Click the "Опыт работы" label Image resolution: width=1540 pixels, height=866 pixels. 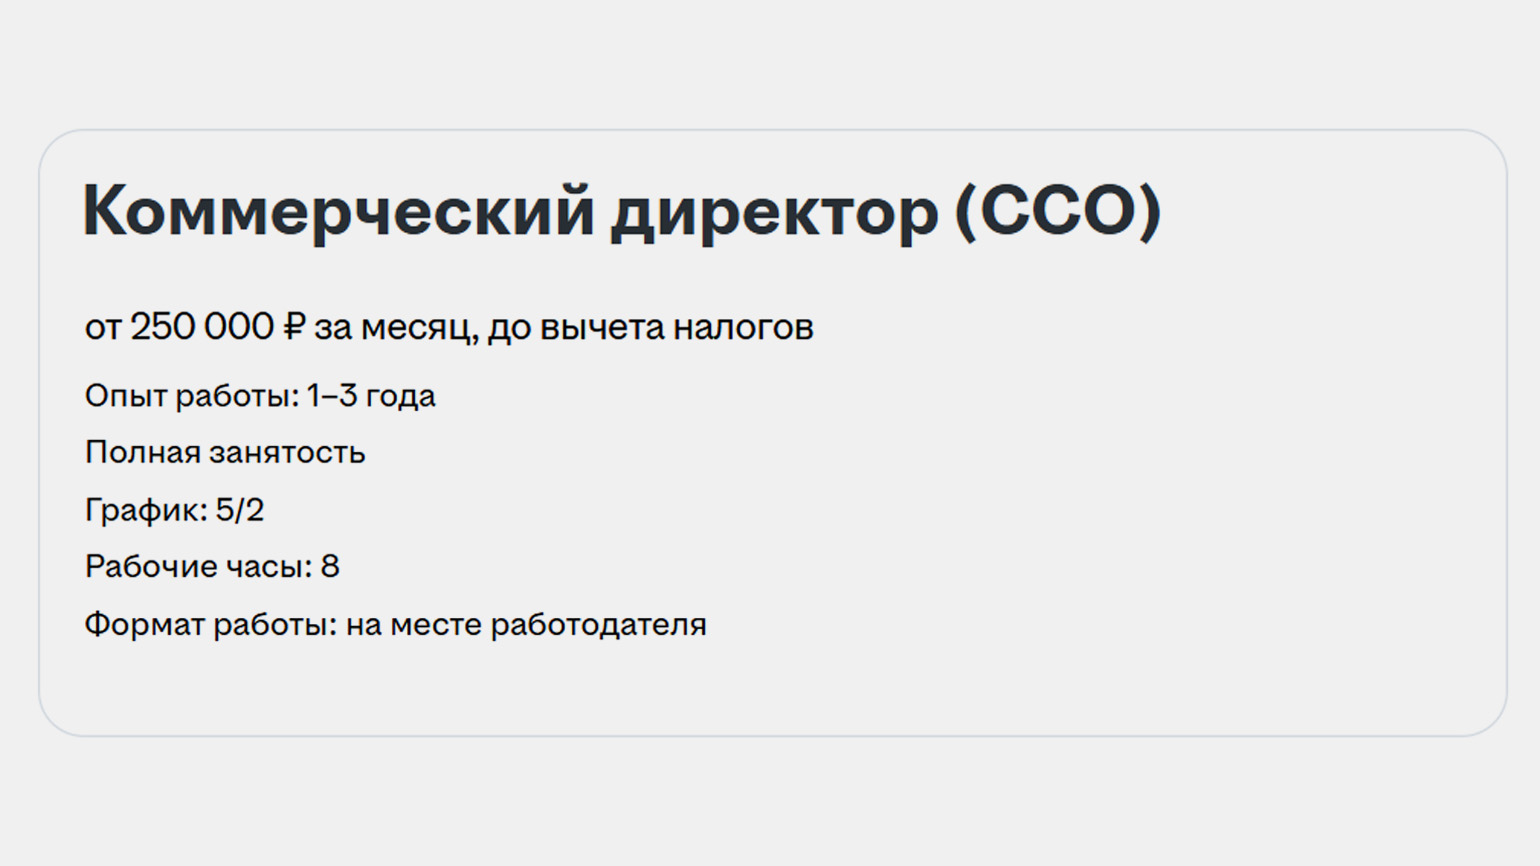click(x=191, y=396)
